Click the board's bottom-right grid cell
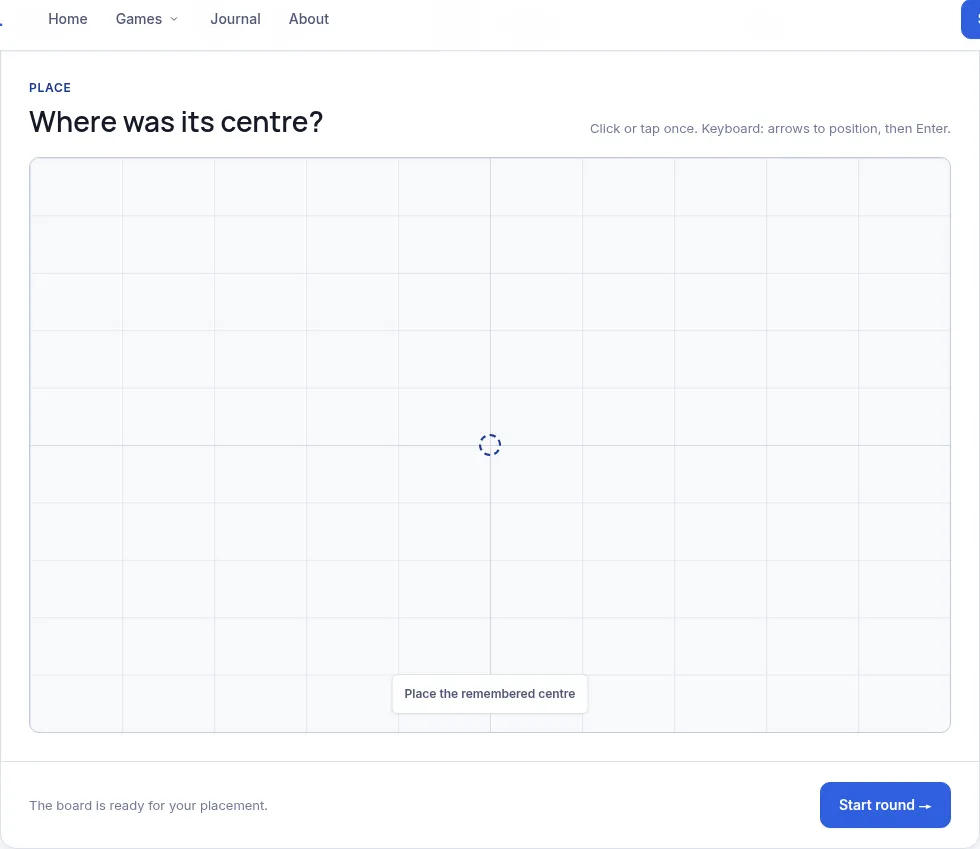The width and height of the screenshot is (980, 849). 904,703
